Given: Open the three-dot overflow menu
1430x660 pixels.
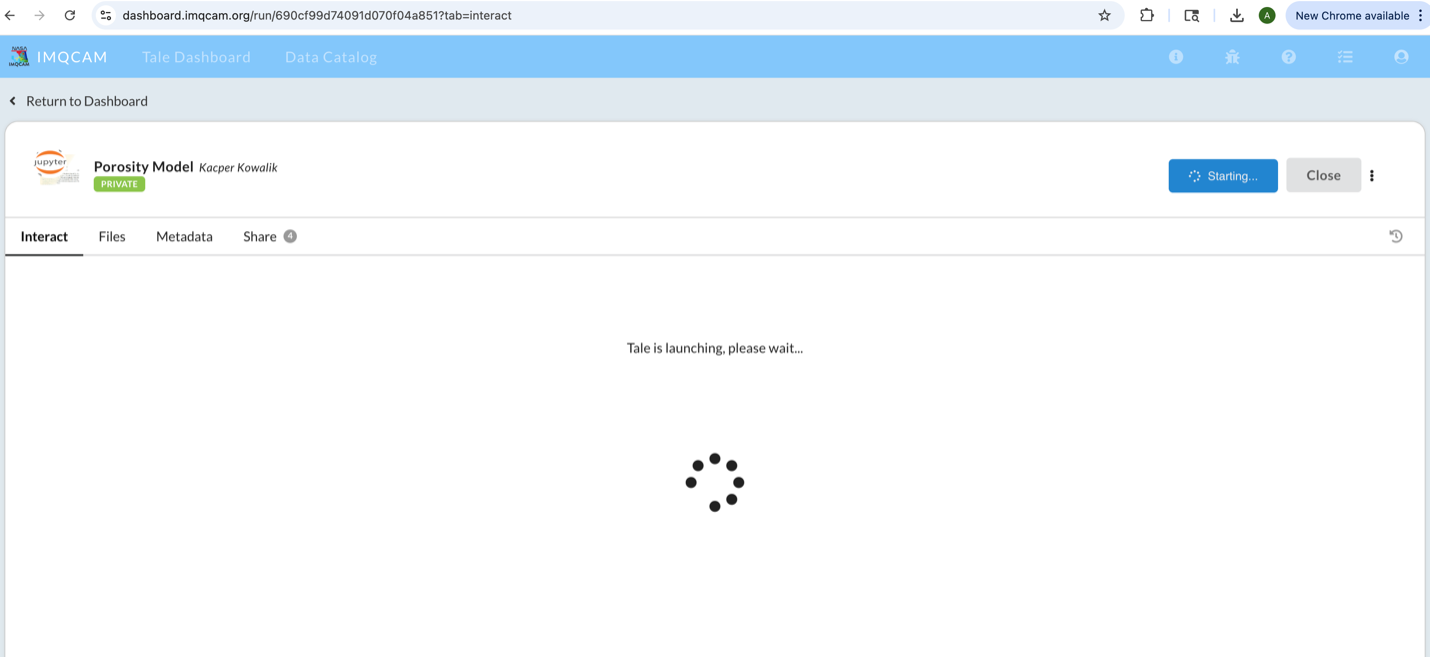Looking at the screenshot, I should pyautogui.click(x=1371, y=175).
